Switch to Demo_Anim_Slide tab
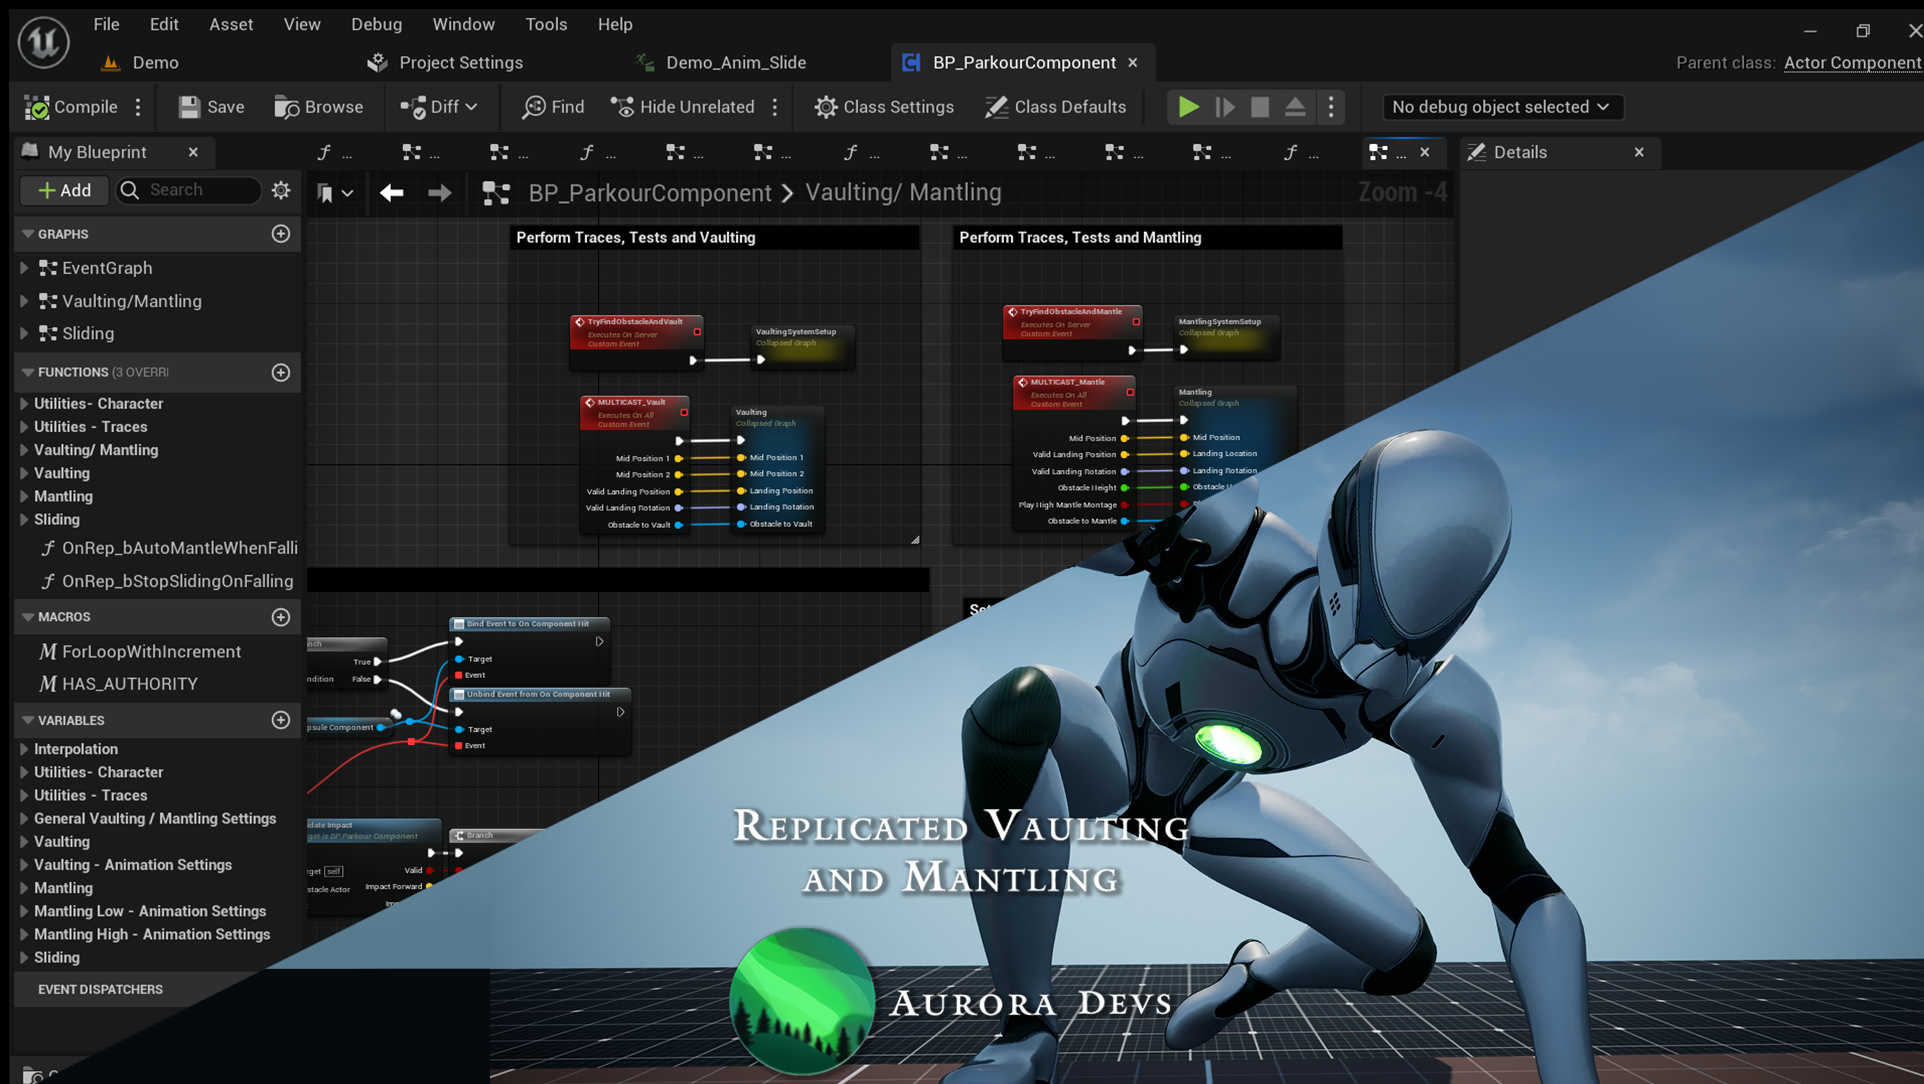Viewport: 1924px width, 1084px height. (735, 62)
